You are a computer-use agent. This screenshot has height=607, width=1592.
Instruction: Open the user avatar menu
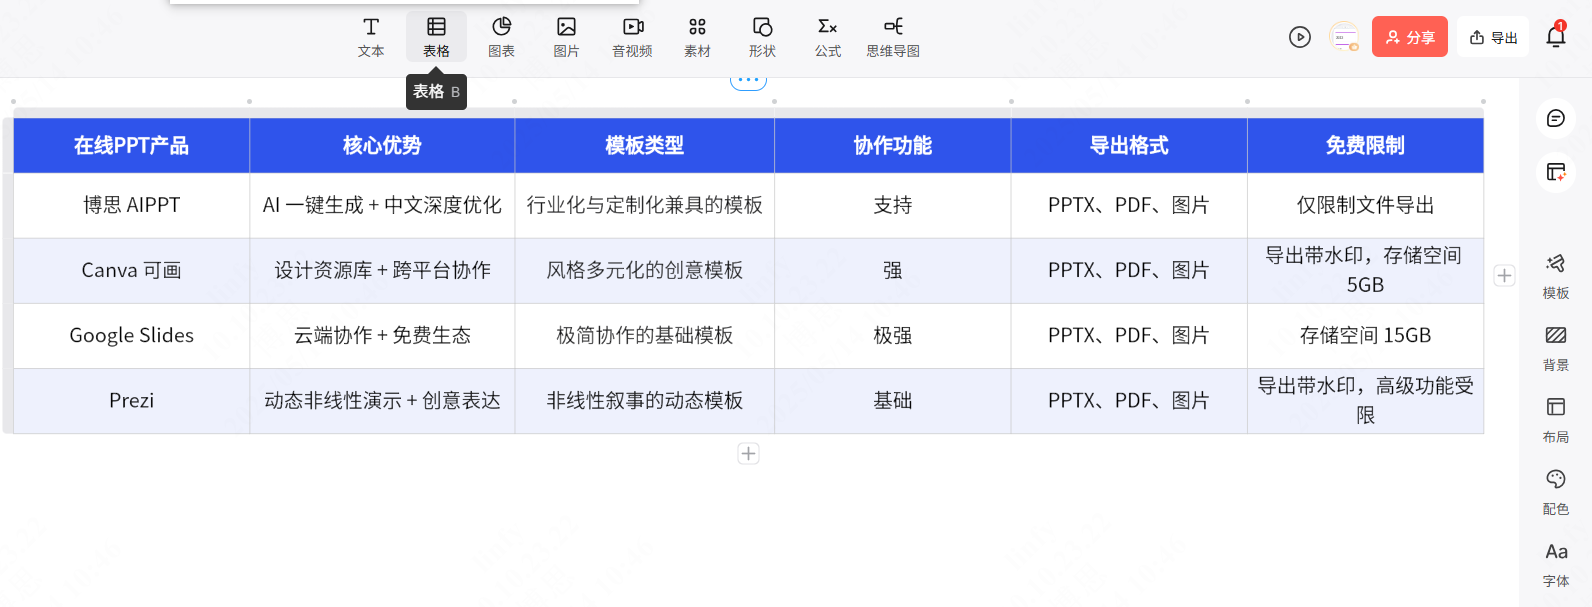1345,37
